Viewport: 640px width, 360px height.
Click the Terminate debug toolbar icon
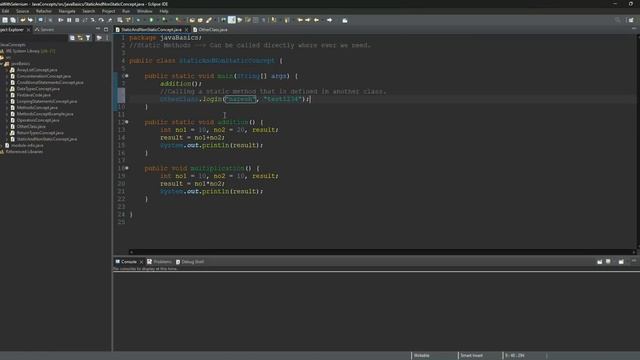pos(77,20)
